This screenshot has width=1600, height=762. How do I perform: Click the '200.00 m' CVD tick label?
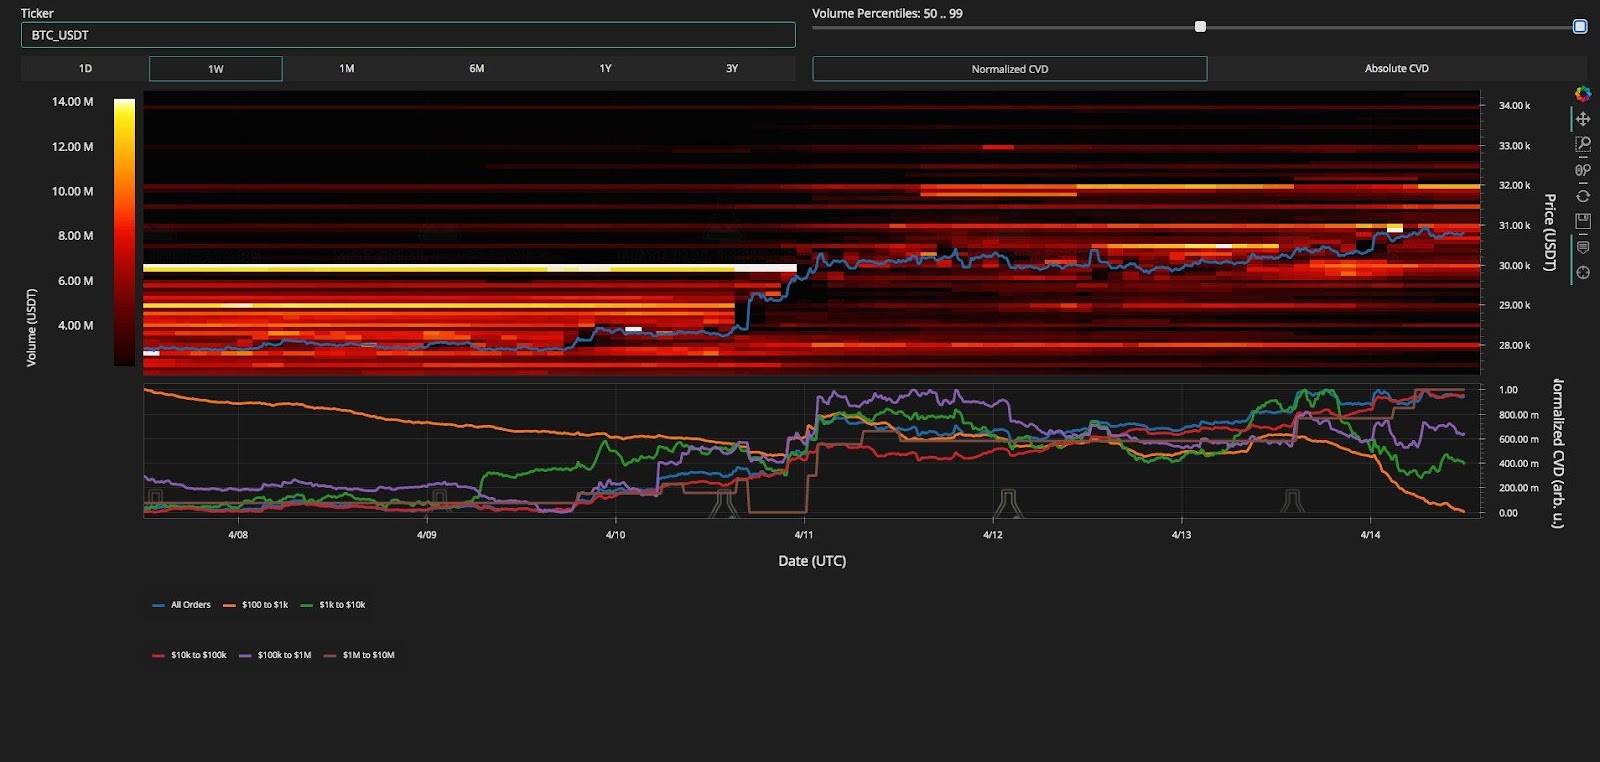(x=1519, y=489)
